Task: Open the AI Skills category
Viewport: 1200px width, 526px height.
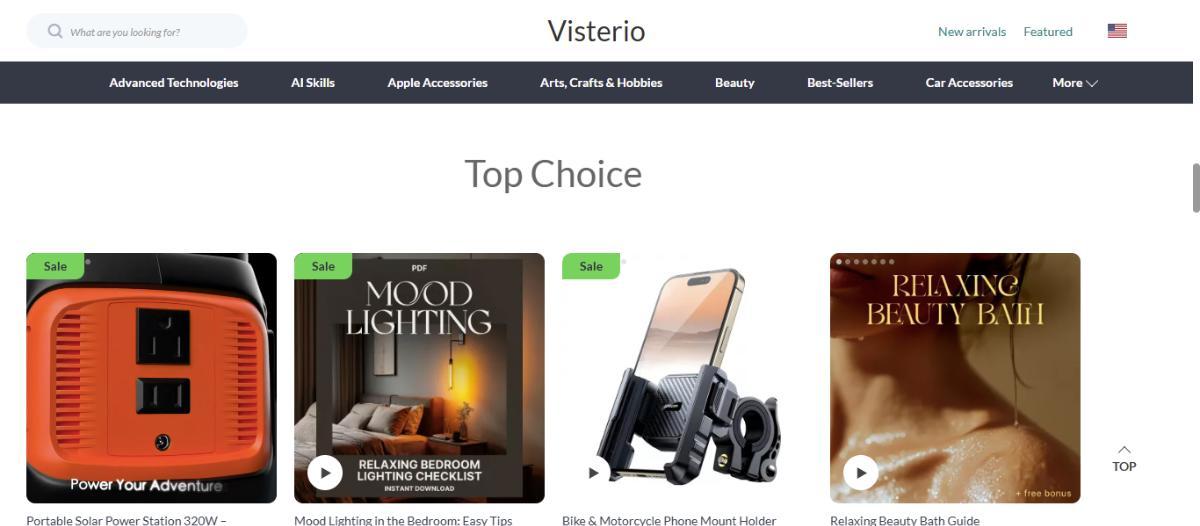Action: pyautogui.click(x=313, y=83)
